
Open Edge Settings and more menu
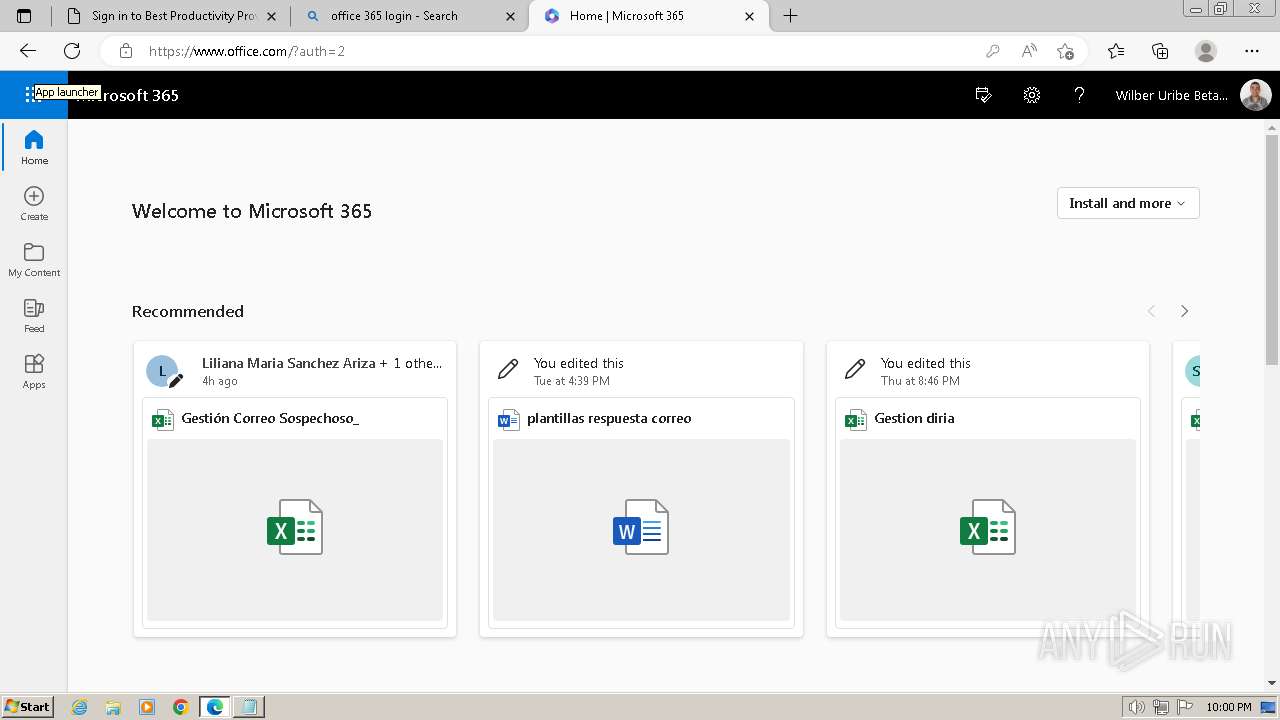pos(1252,51)
